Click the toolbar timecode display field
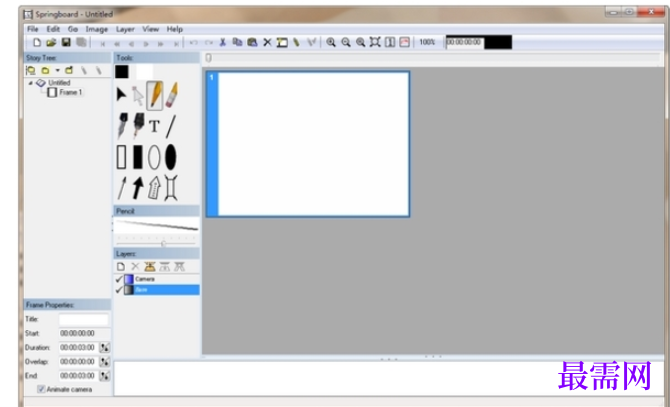 [464, 42]
